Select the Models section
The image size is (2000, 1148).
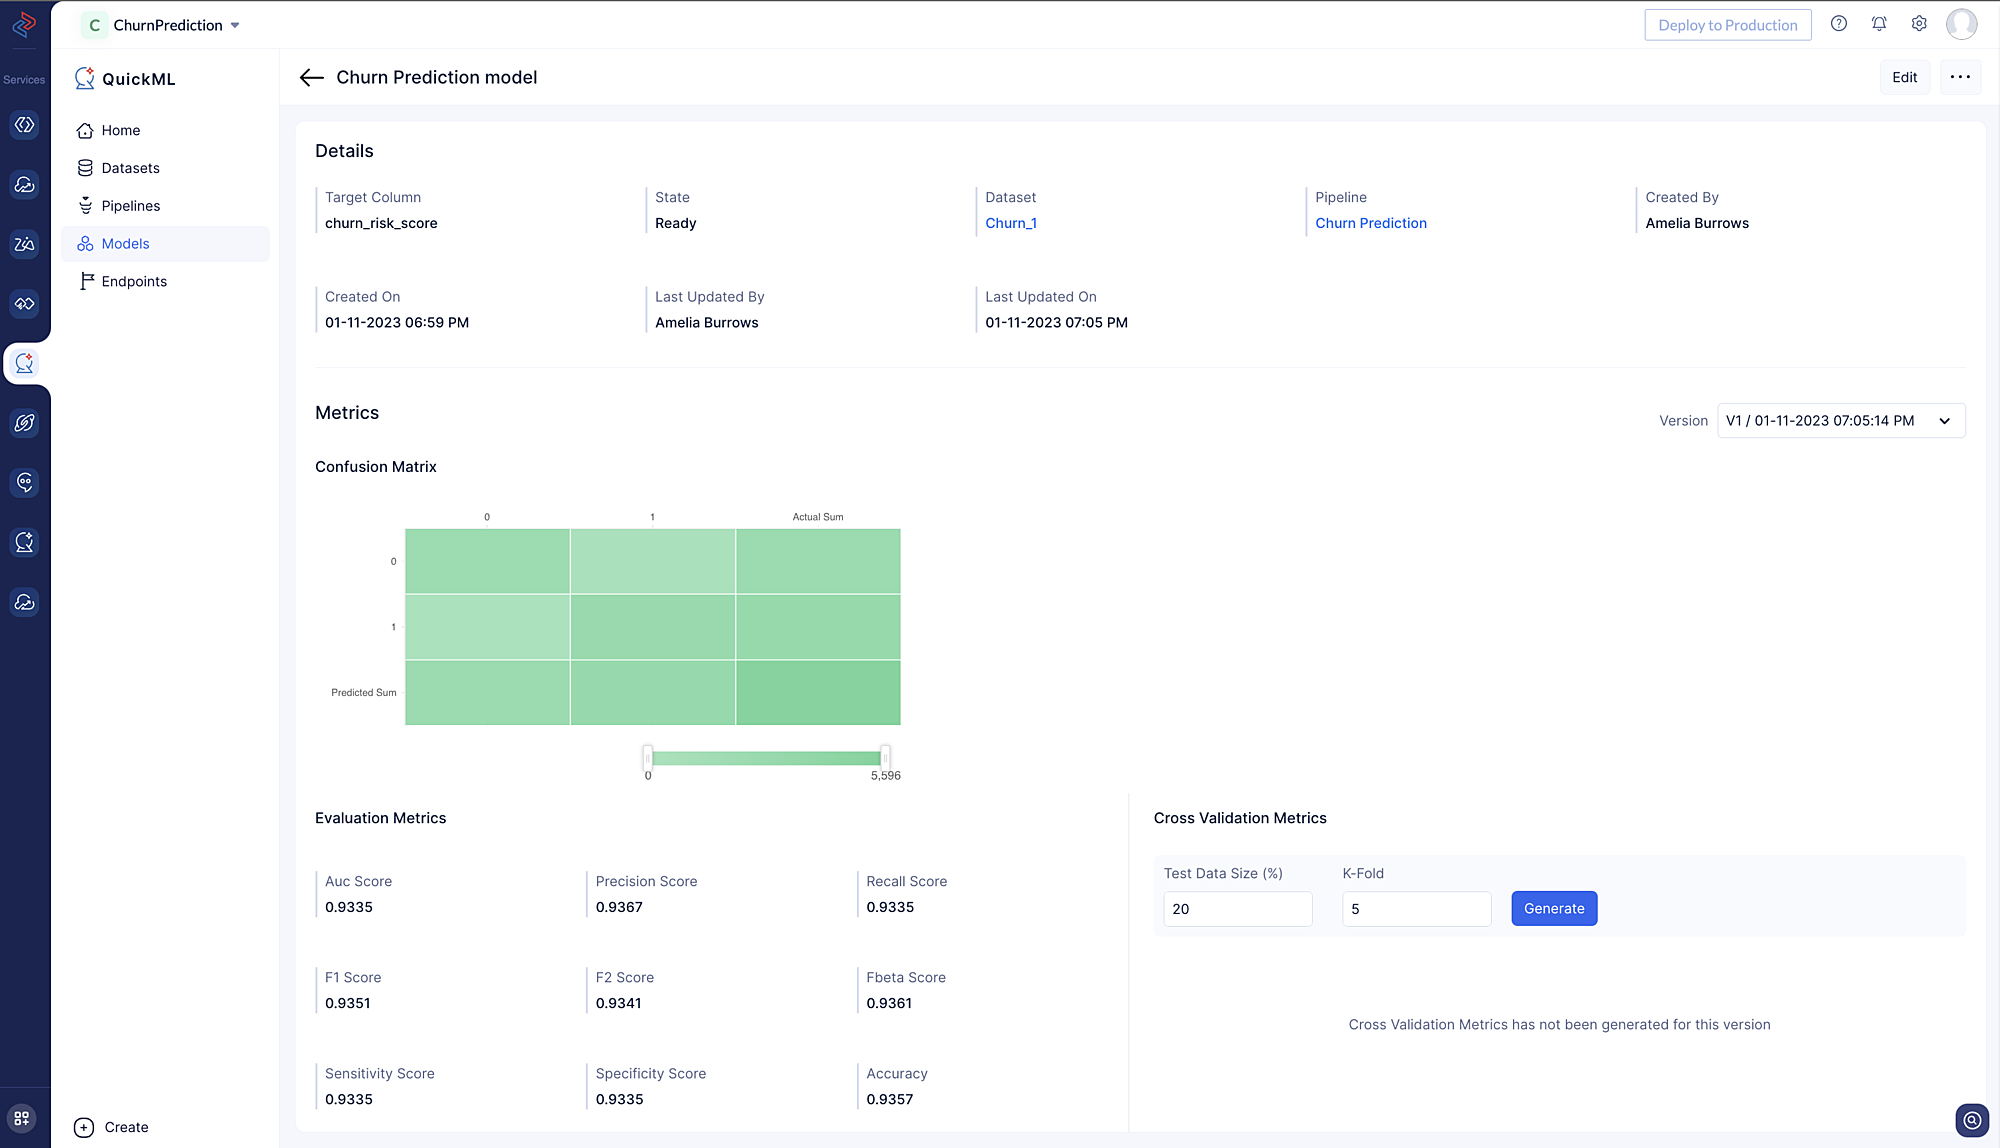(x=124, y=243)
